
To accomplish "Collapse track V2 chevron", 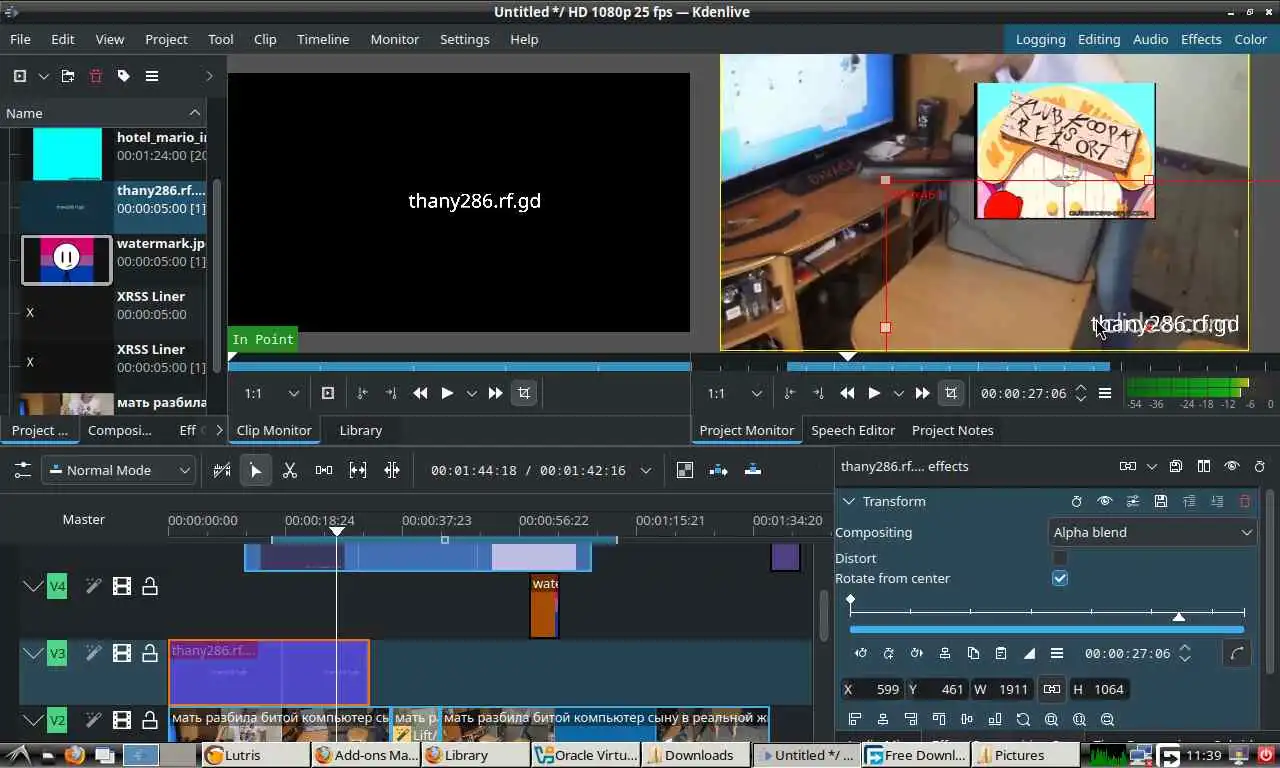I will click(32, 720).
